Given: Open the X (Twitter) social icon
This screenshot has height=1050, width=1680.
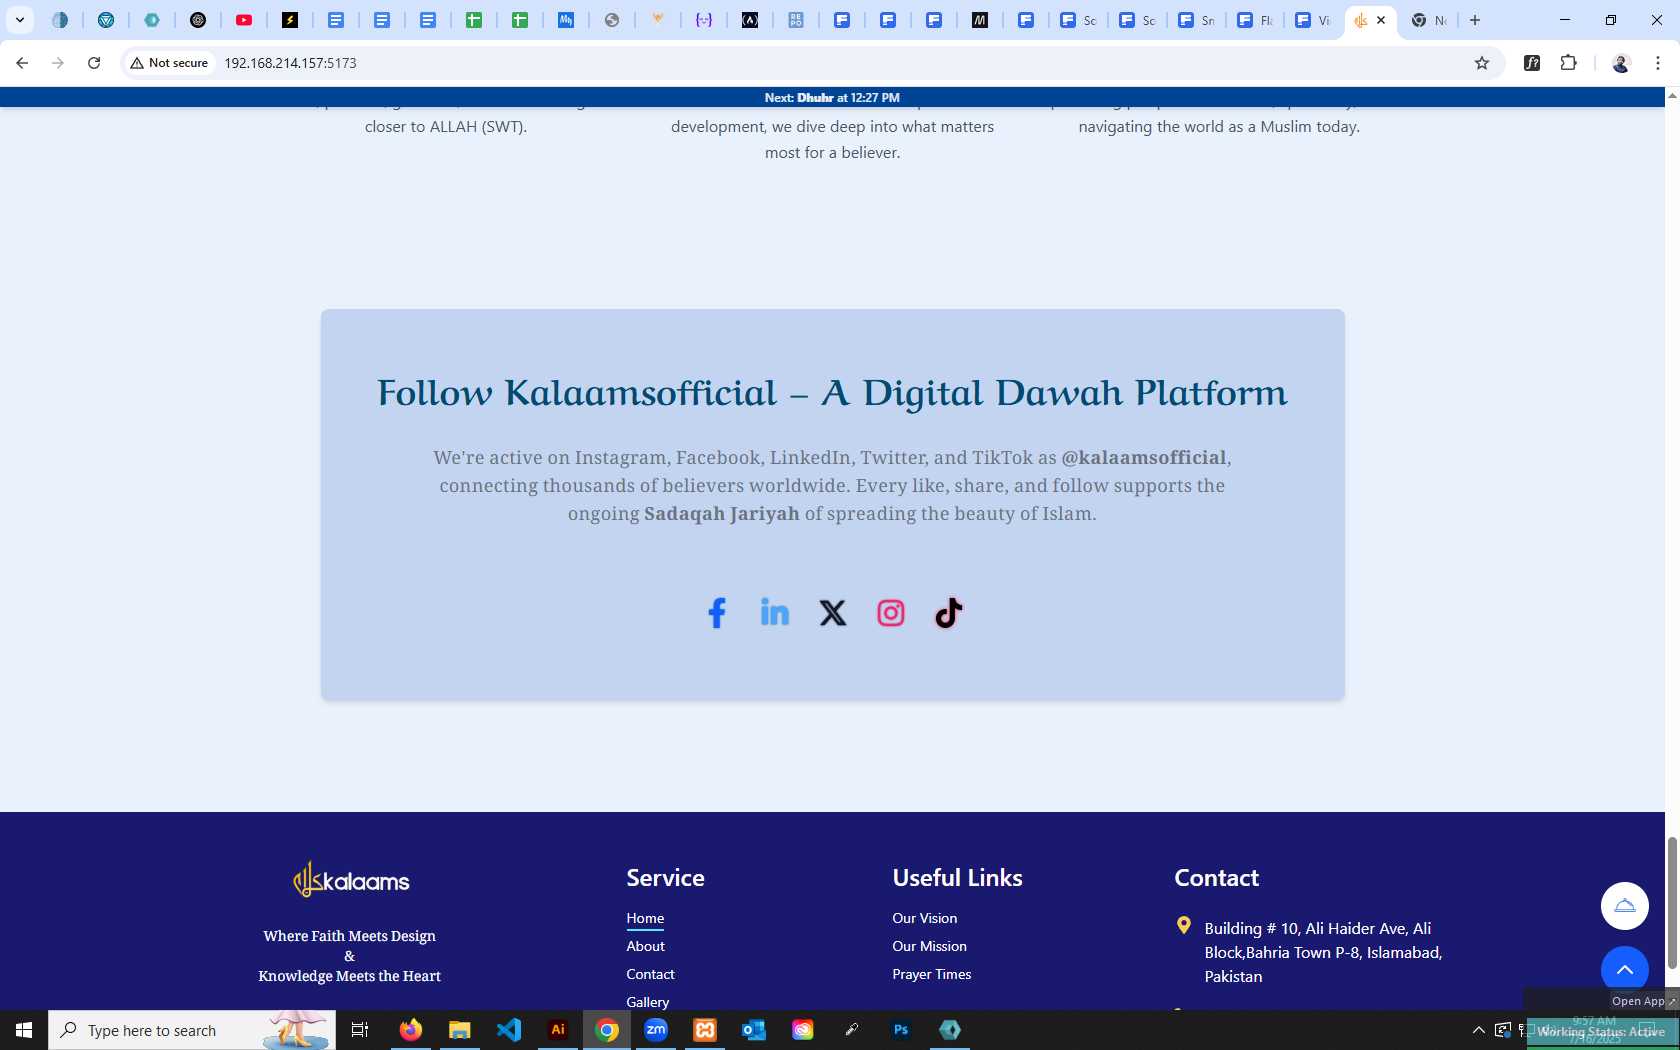Looking at the screenshot, I should click(x=833, y=613).
